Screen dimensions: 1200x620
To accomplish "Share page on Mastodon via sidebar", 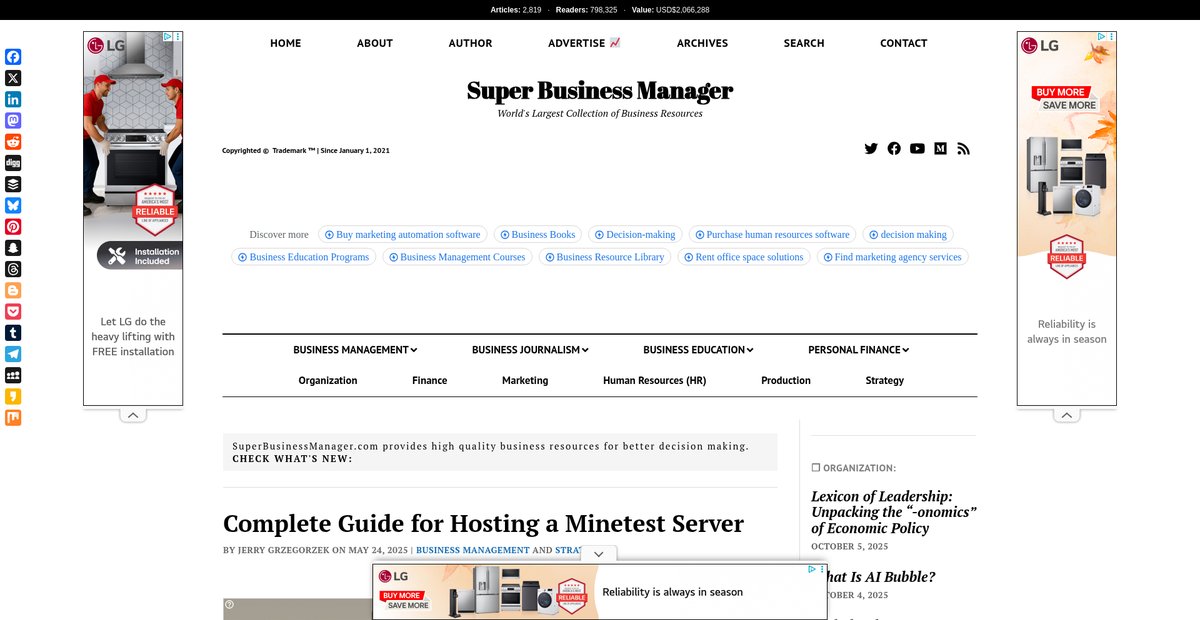I will click(x=13, y=120).
